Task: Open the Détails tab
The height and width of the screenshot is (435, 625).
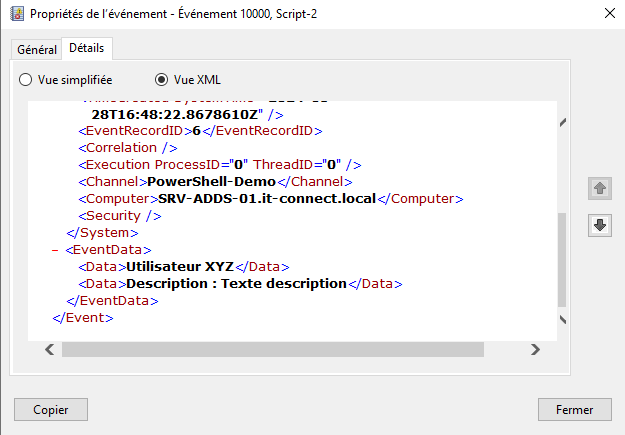Action: pyautogui.click(x=87, y=48)
